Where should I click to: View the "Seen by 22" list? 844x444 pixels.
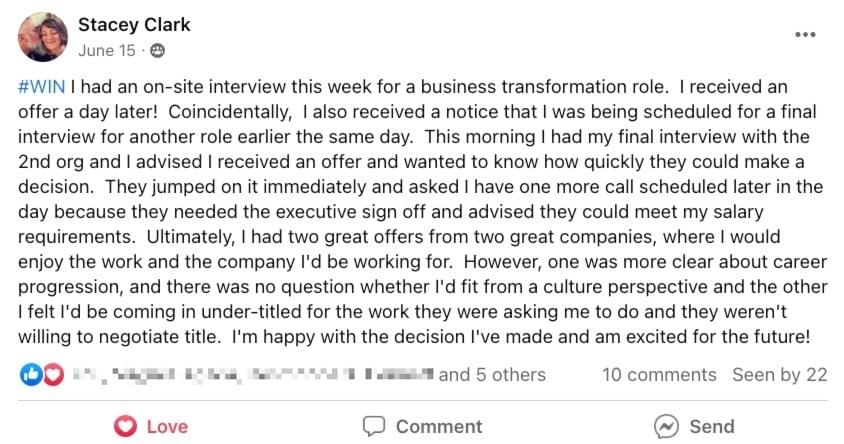[x=780, y=375]
